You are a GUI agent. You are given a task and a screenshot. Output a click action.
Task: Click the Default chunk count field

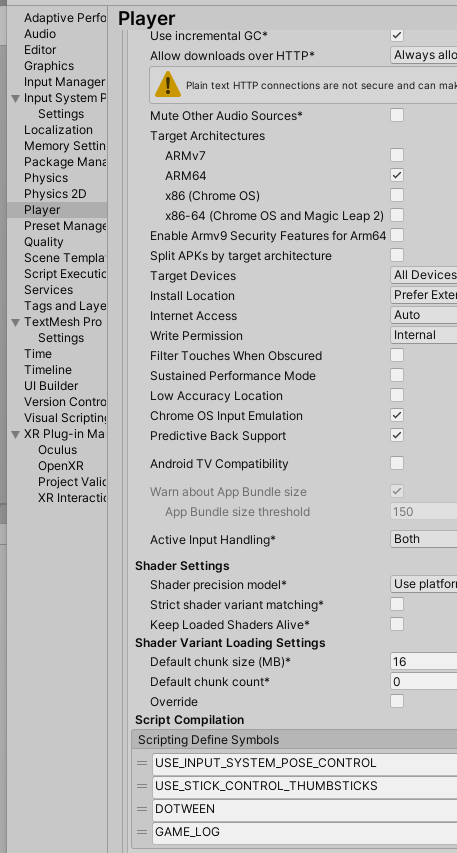(424, 681)
